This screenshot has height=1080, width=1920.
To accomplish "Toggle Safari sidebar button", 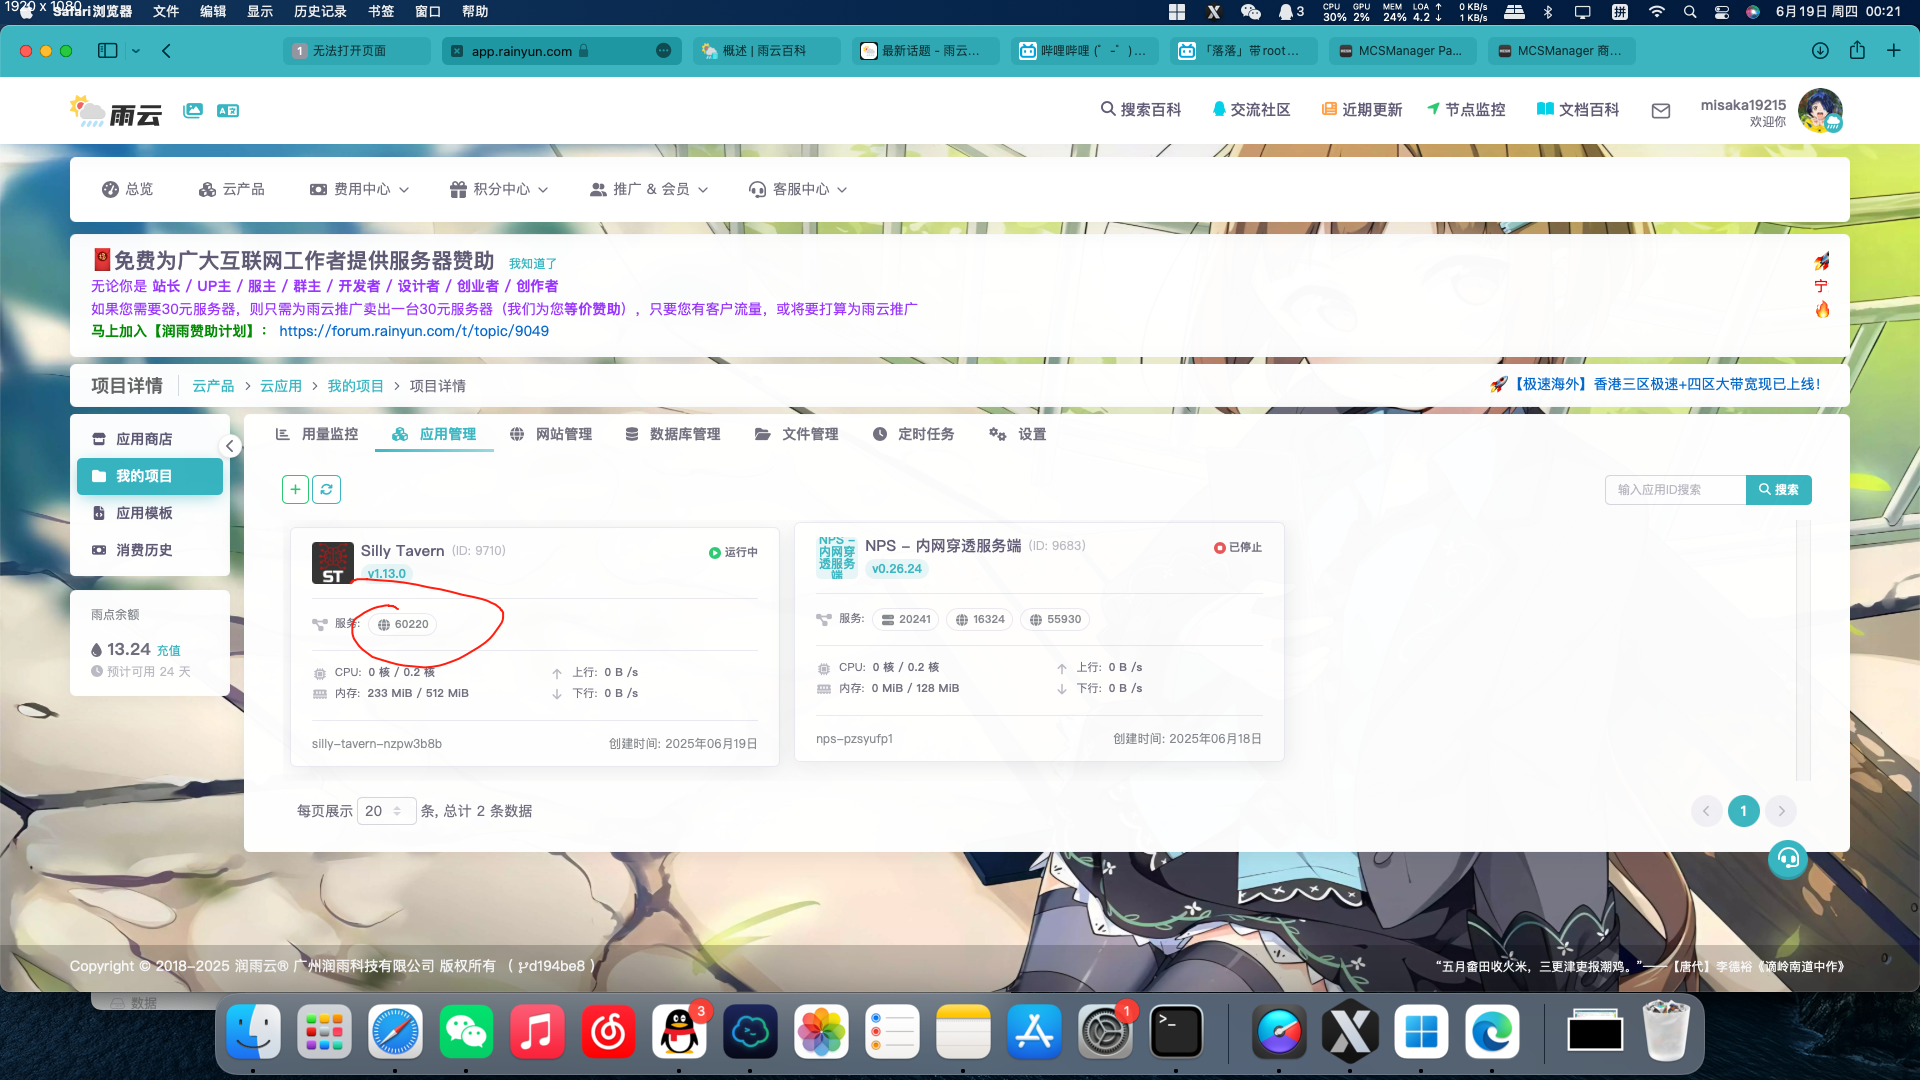I will [107, 50].
